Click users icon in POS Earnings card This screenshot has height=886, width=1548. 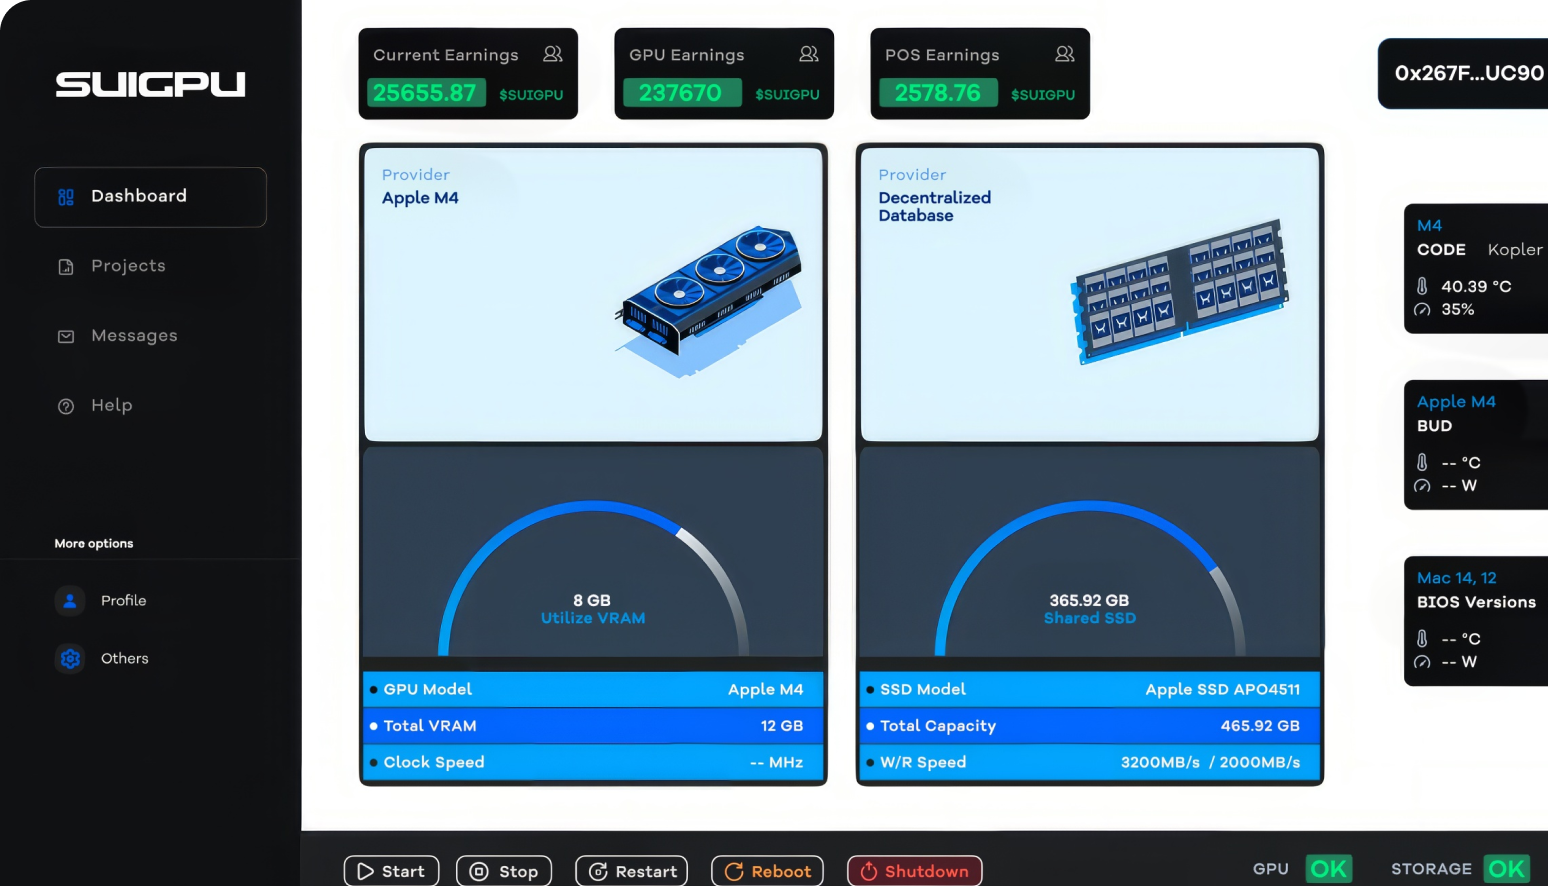(x=1064, y=54)
